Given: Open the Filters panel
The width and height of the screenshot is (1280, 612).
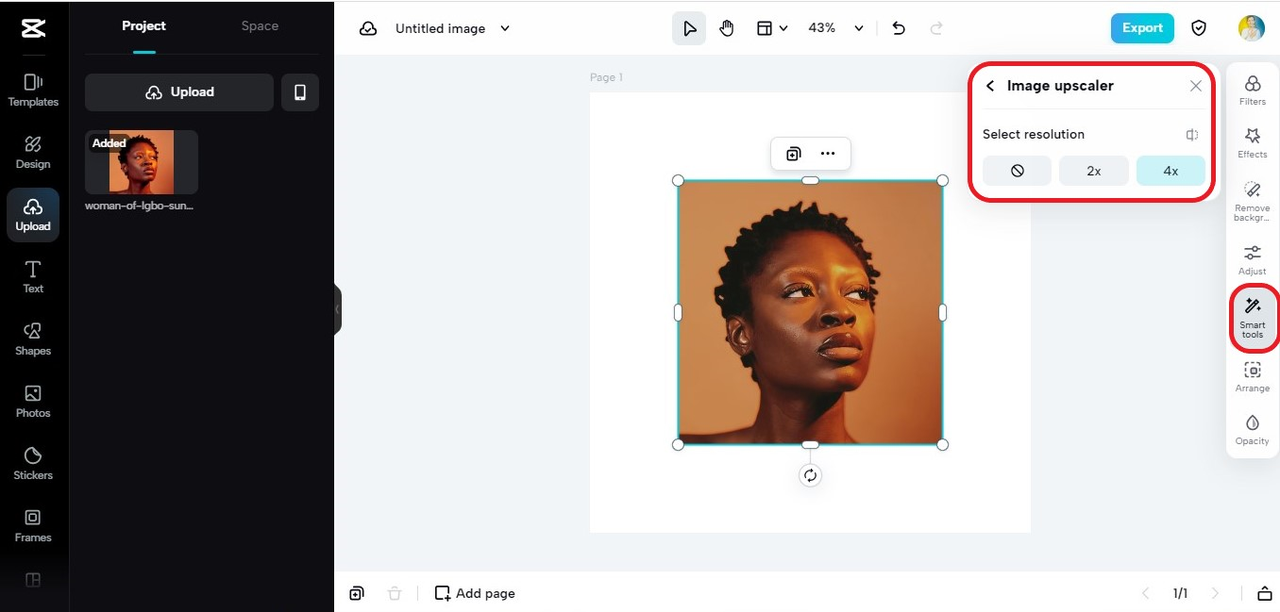Looking at the screenshot, I should 1252,89.
